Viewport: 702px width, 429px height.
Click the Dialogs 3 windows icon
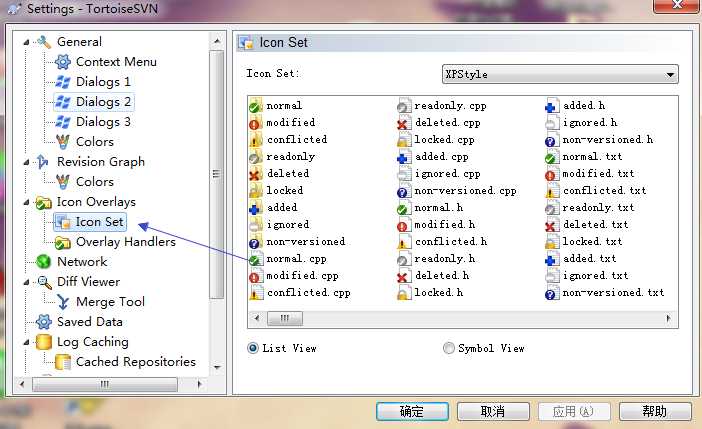tap(63, 122)
